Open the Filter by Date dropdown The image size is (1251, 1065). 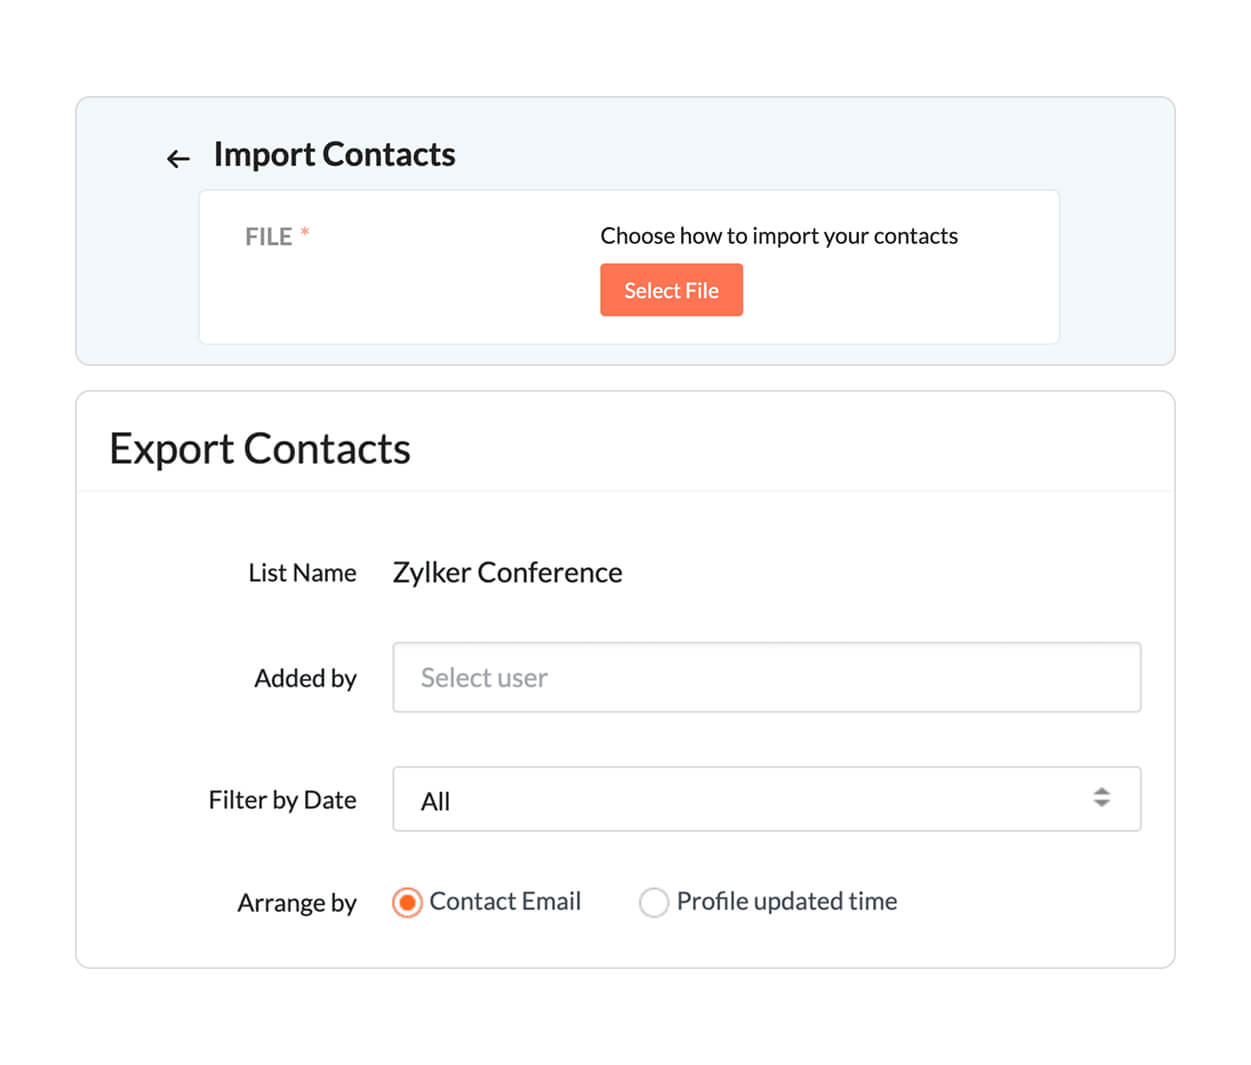(x=766, y=799)
